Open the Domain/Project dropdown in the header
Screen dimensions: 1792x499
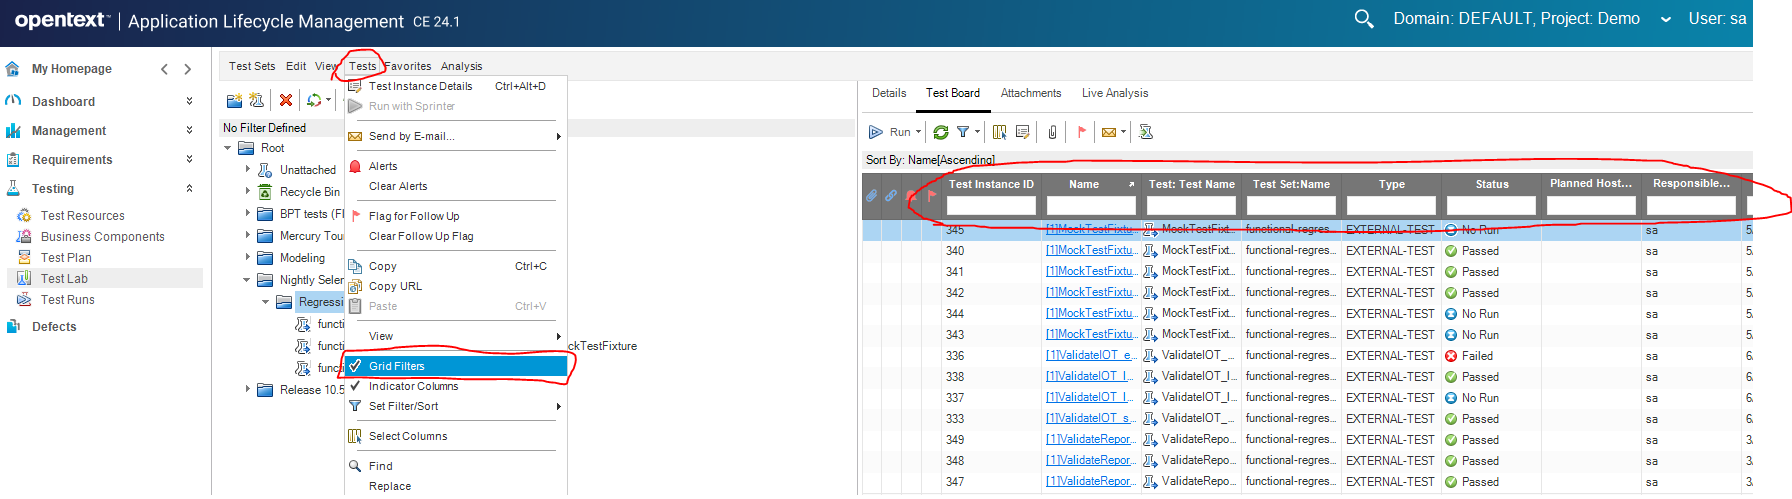(x=1666, y=19)
